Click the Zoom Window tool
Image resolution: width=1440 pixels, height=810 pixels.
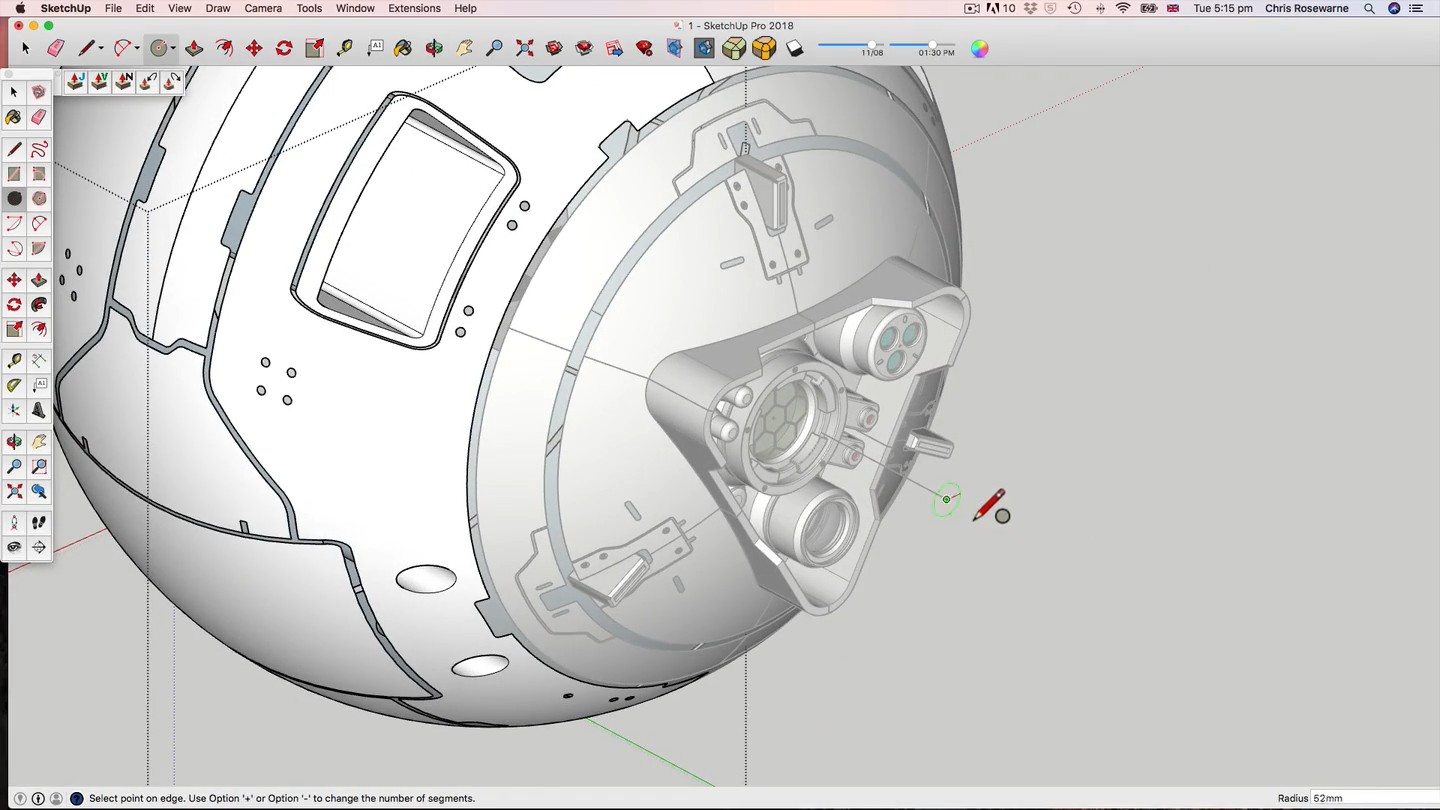pyautogui.click(x=39, y=467)
